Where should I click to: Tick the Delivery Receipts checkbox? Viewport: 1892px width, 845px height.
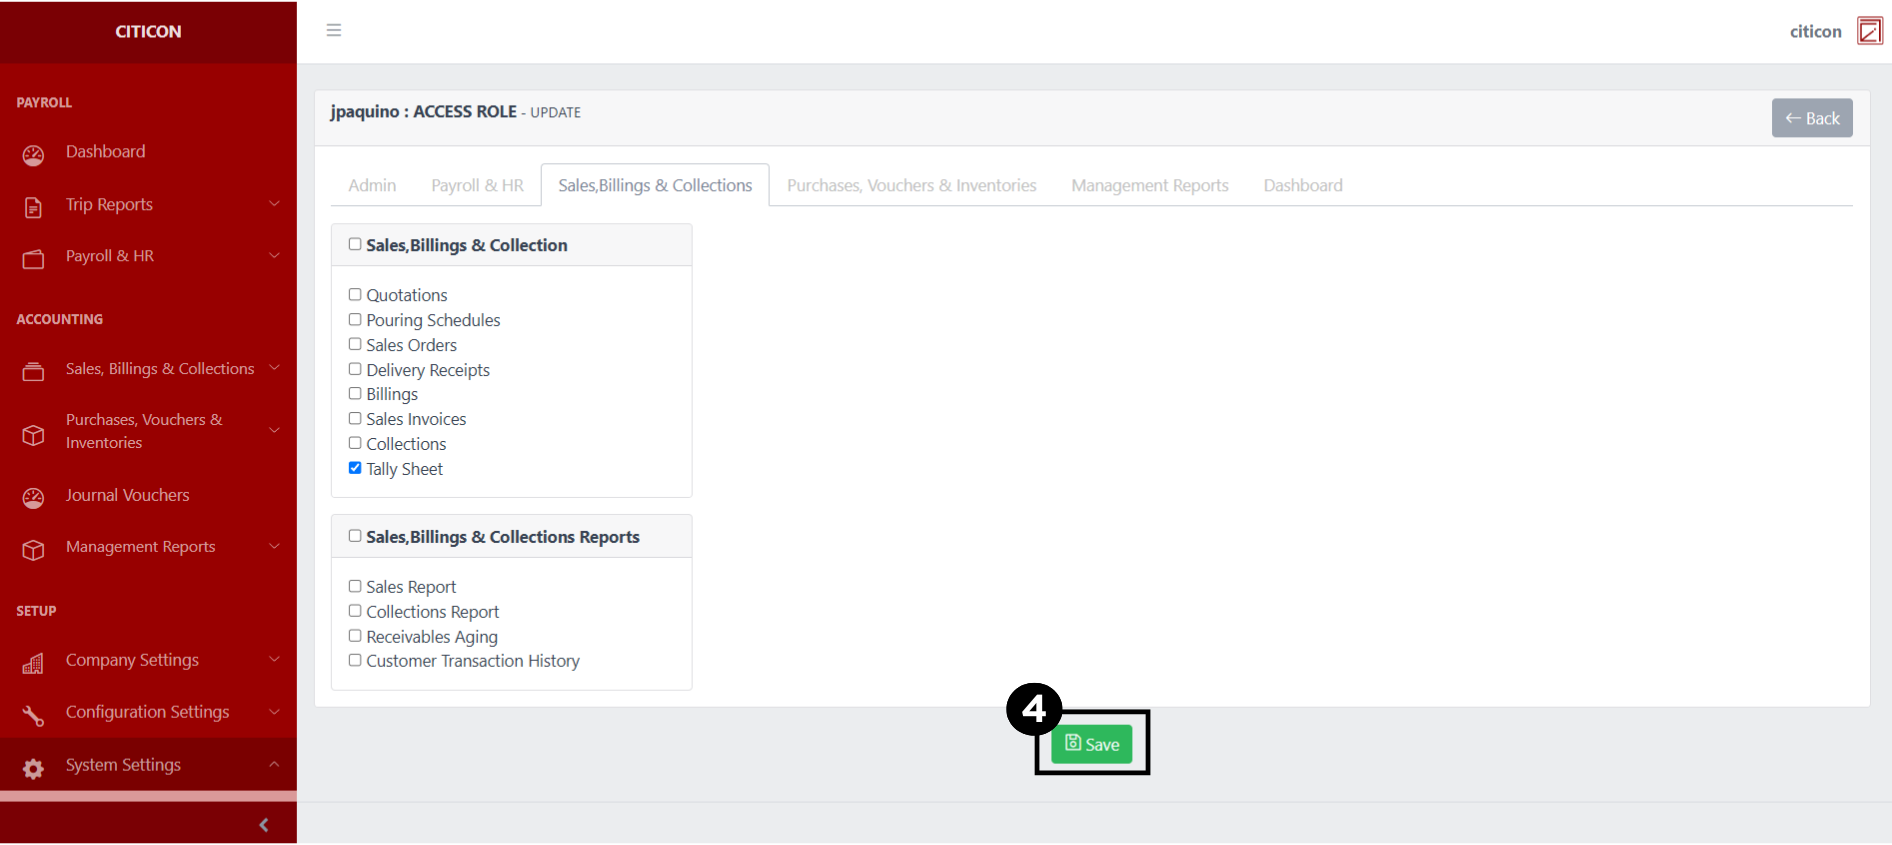tap(355, 369)
